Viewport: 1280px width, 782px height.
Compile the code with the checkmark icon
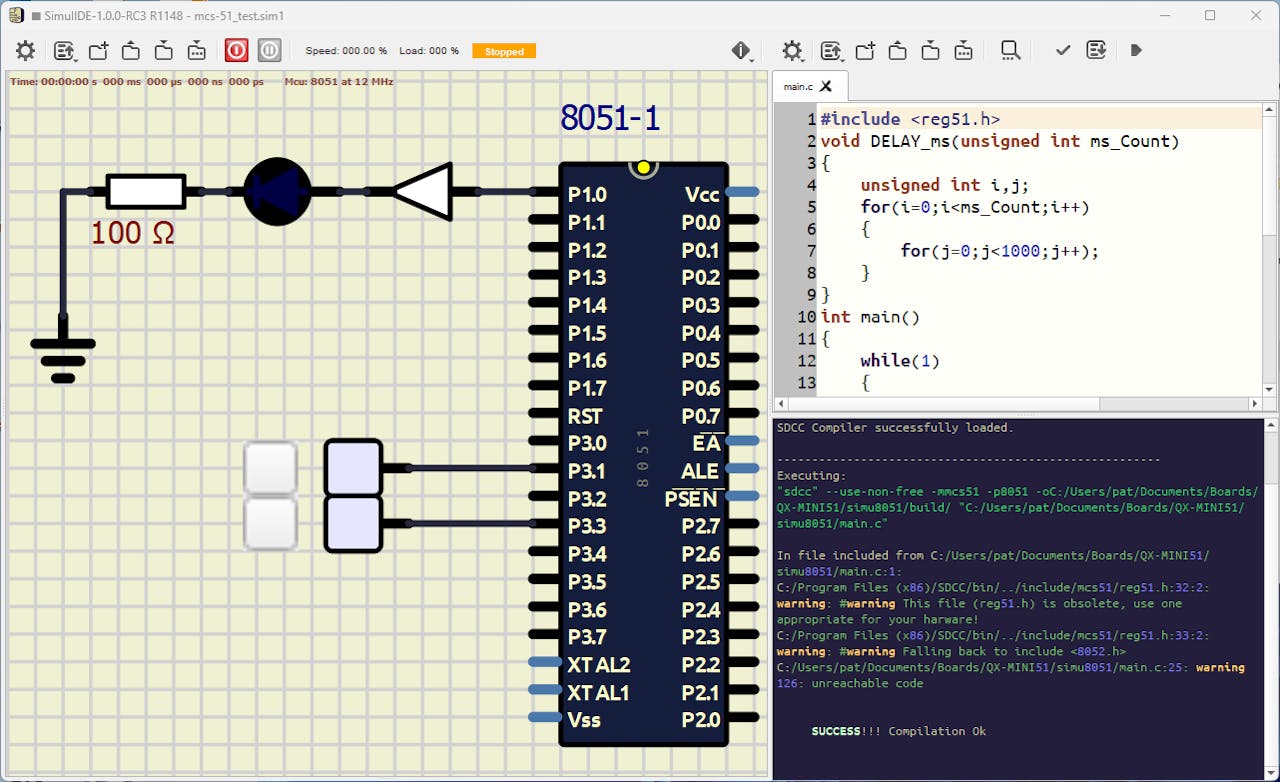tap(1063, 51)
